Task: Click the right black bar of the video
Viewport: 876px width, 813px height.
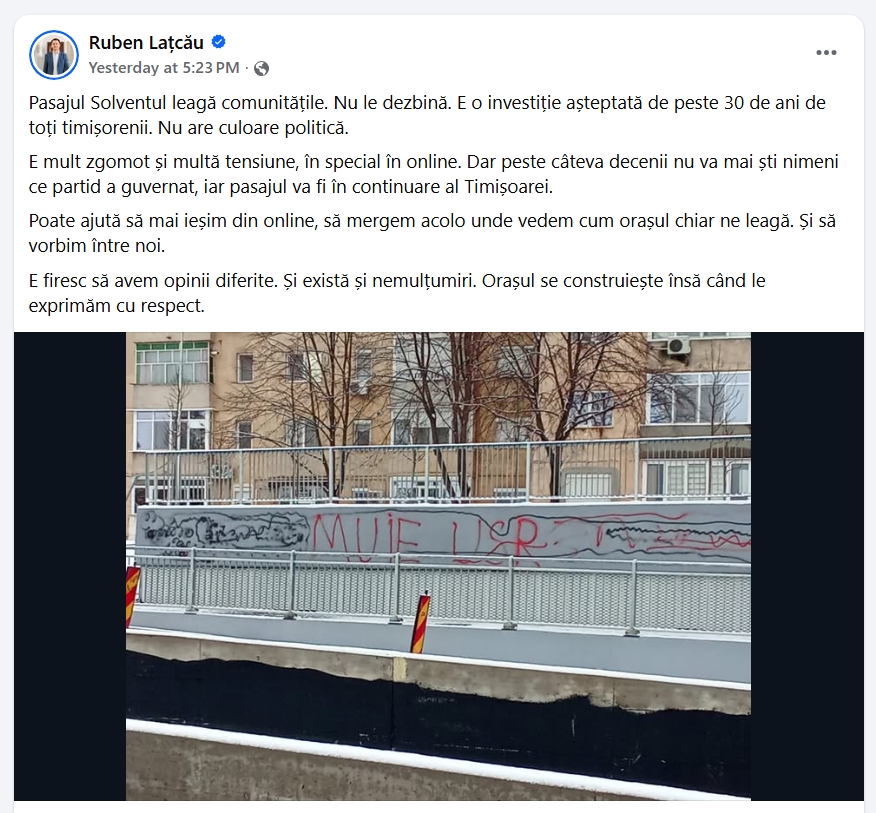Action: point(807,566)
